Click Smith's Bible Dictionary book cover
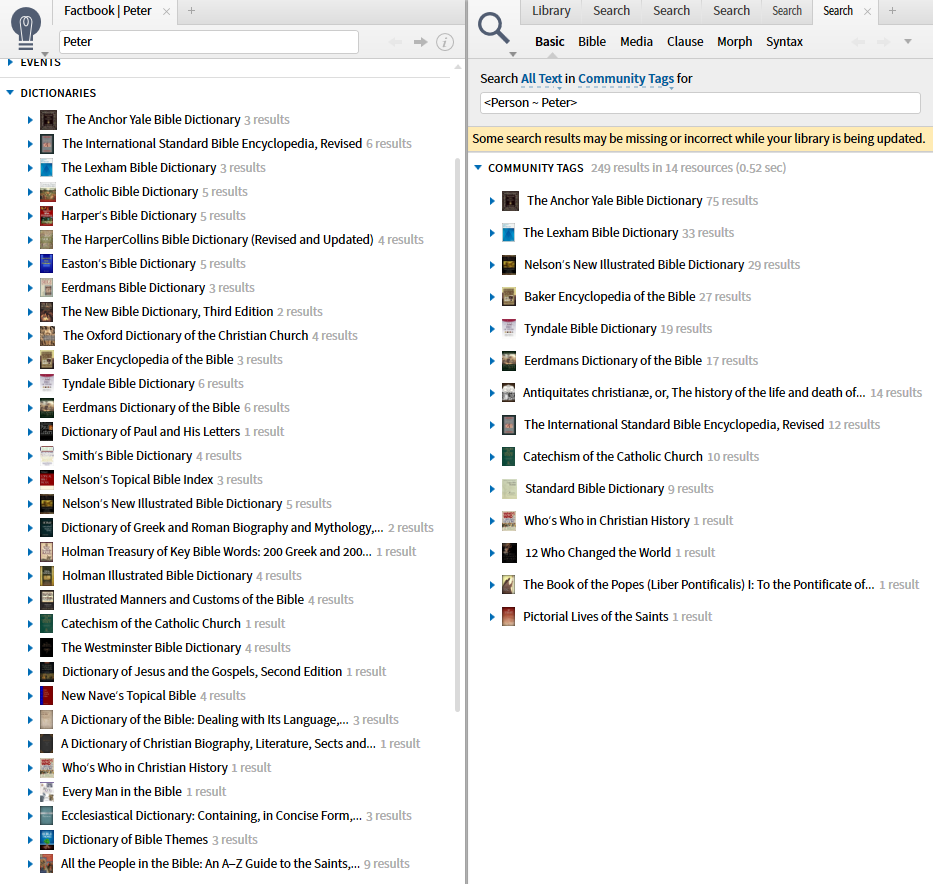The width and height of the screenshot is (933, 884). [x=47, y=456]
